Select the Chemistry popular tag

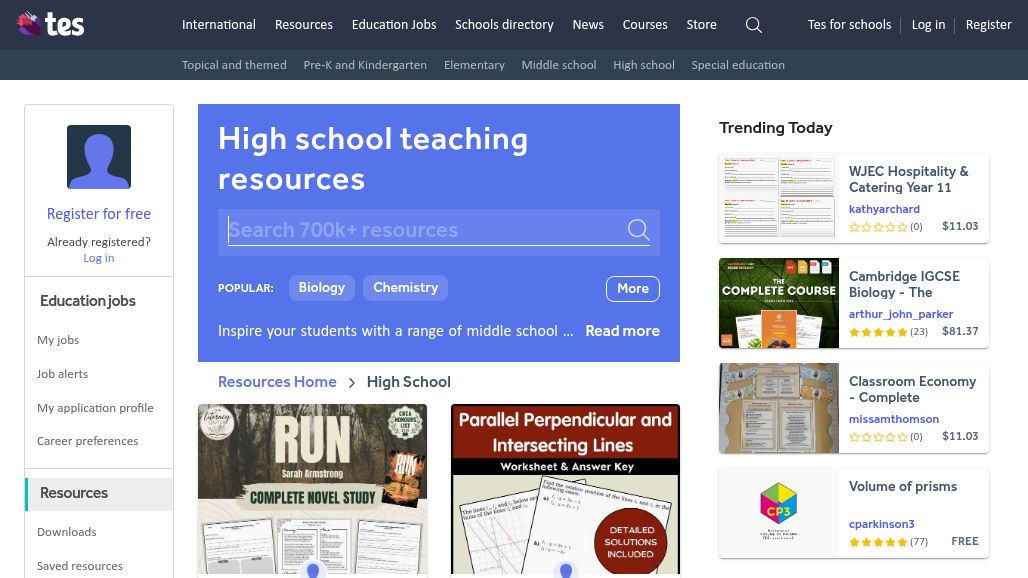coord(405,288)
